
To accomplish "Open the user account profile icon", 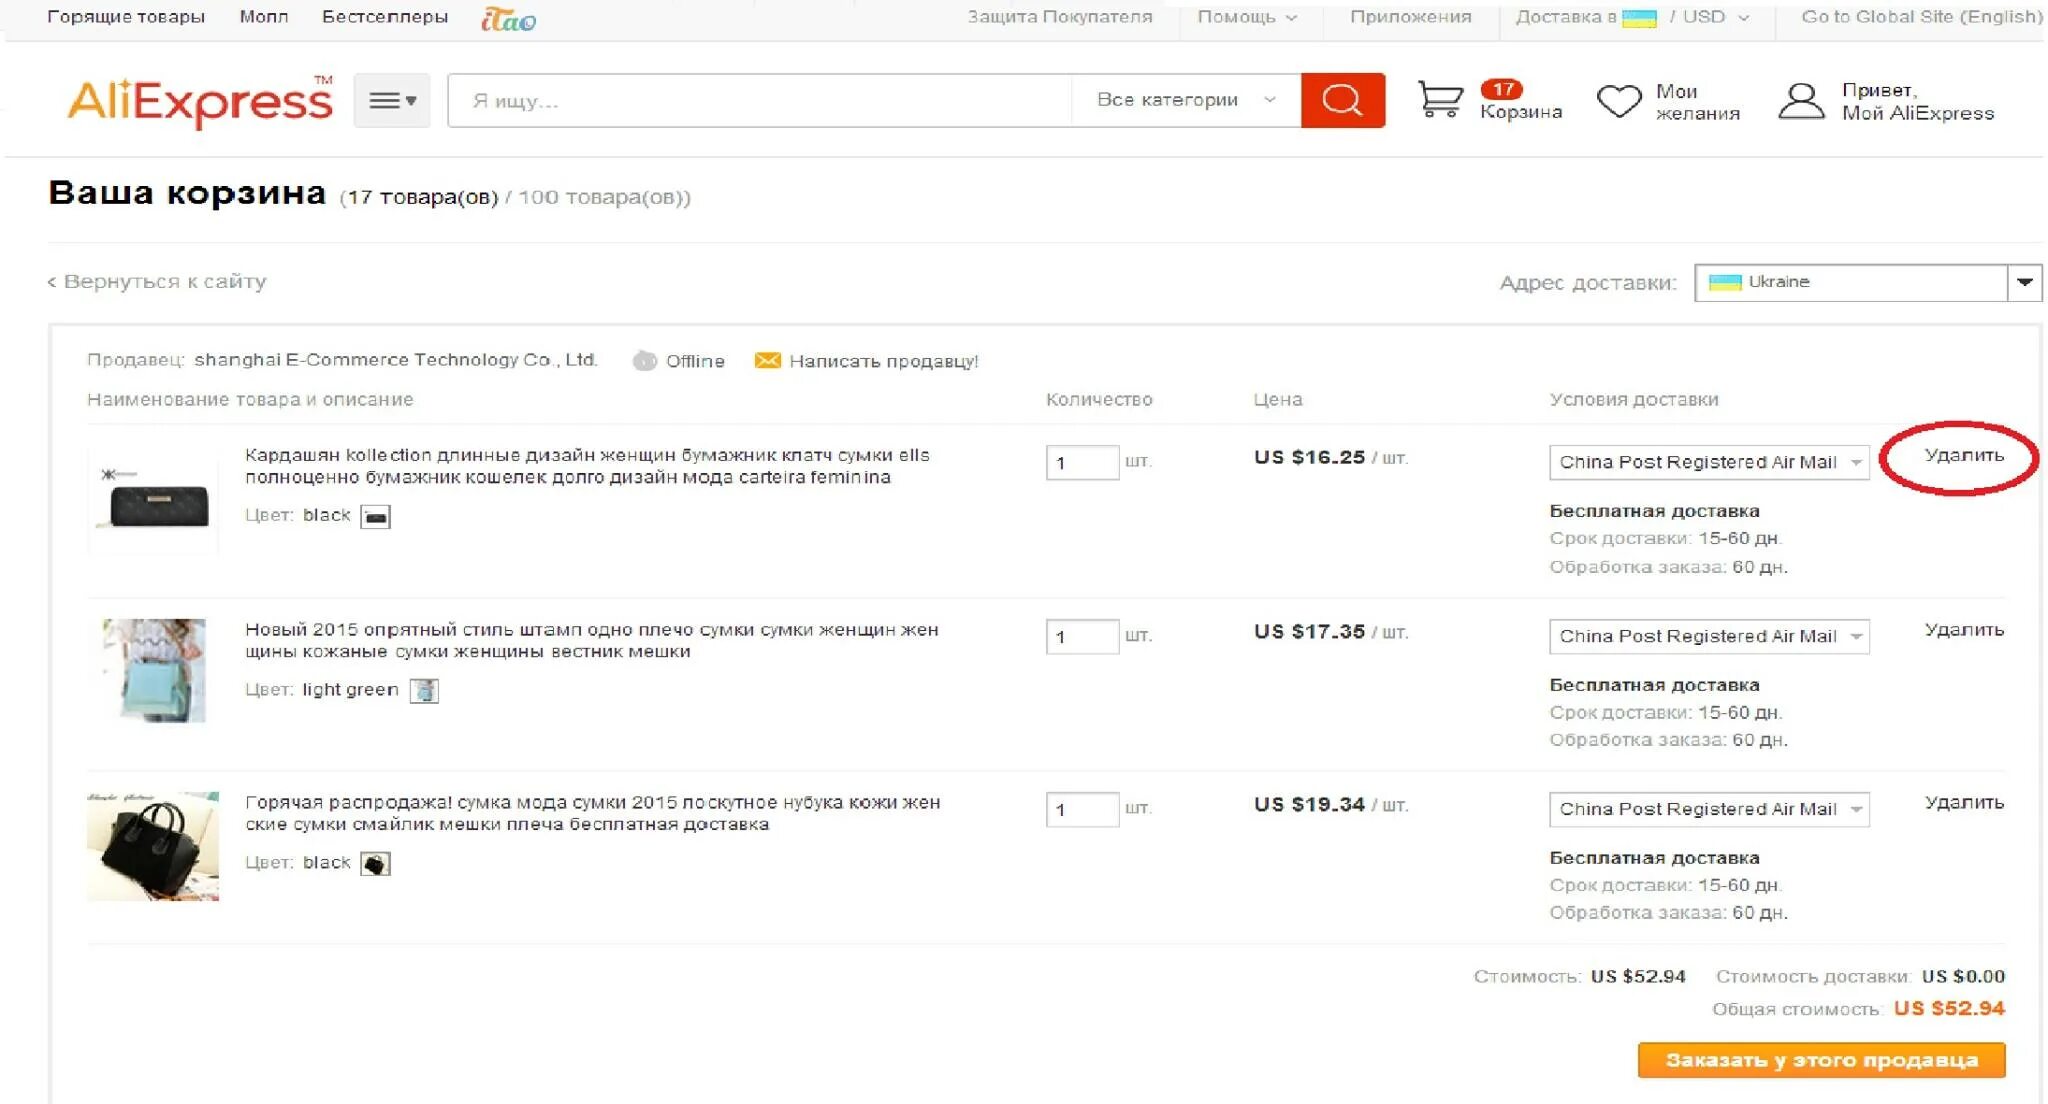I will click(1801, 101).
